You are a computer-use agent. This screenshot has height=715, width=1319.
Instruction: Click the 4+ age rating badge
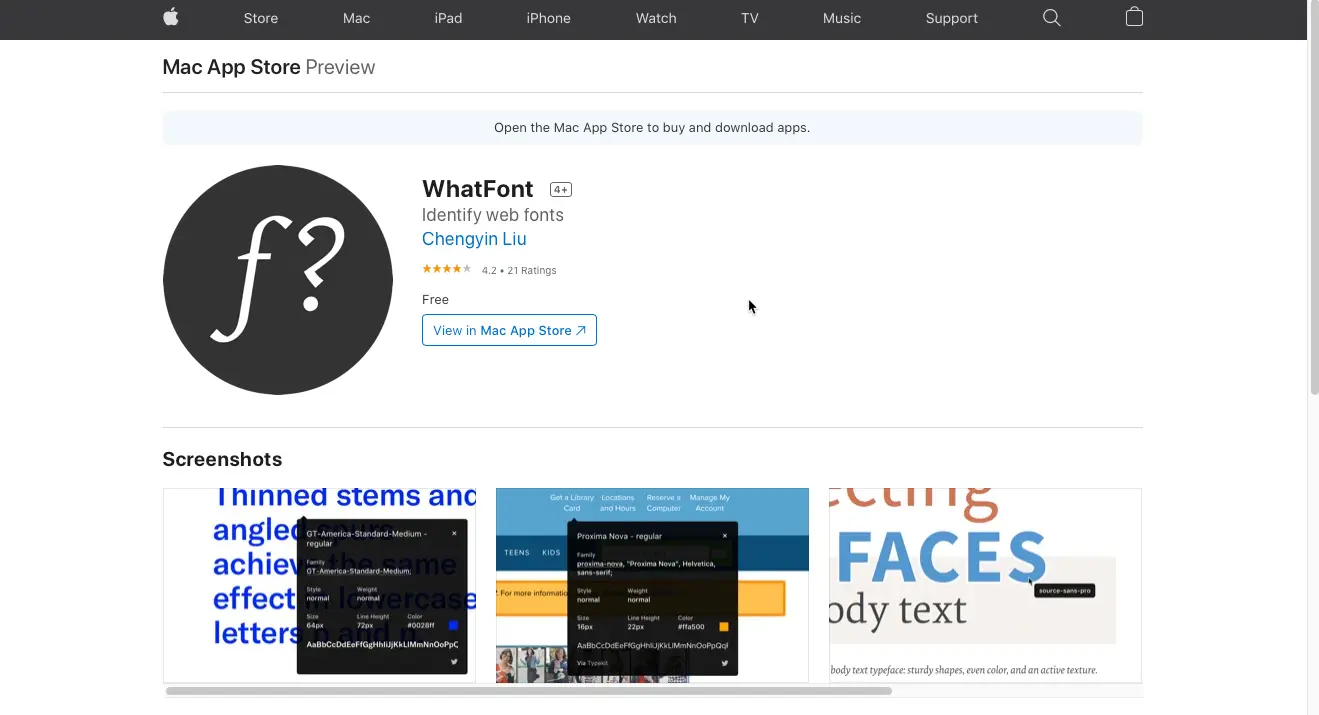click(561, 188)
